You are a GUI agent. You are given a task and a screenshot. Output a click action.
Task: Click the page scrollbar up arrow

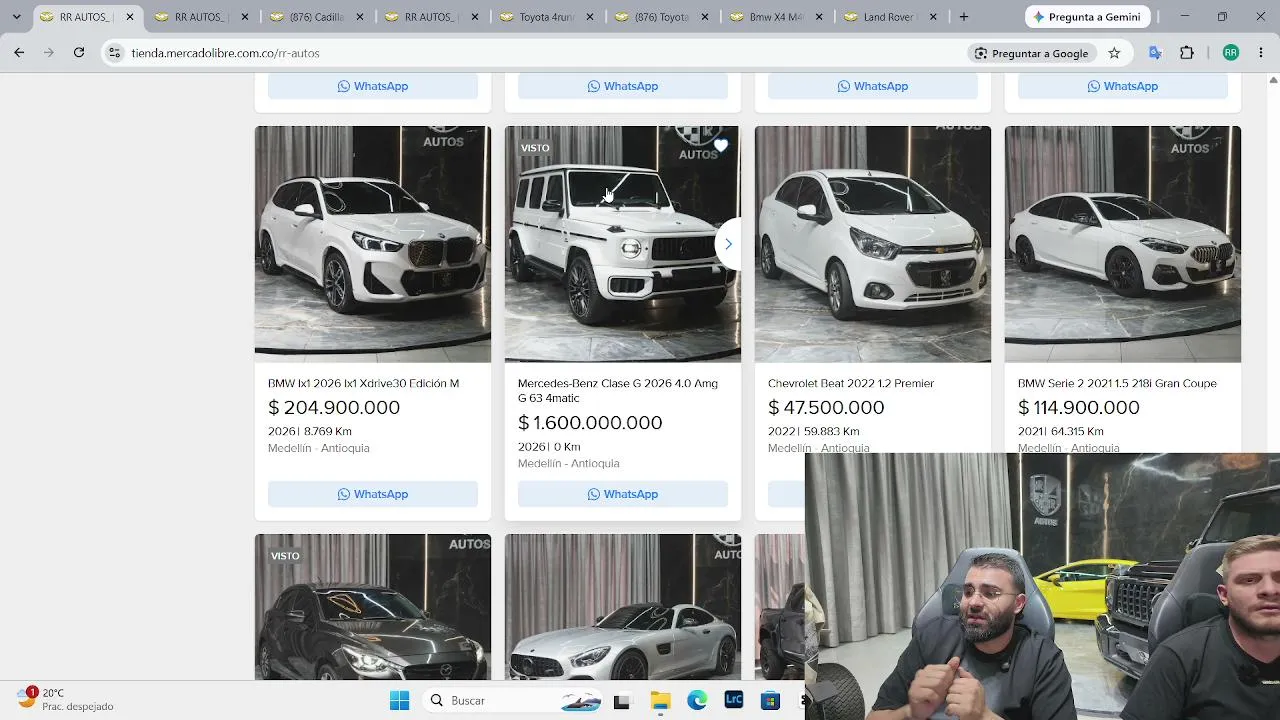click(x=1273, y=79)
